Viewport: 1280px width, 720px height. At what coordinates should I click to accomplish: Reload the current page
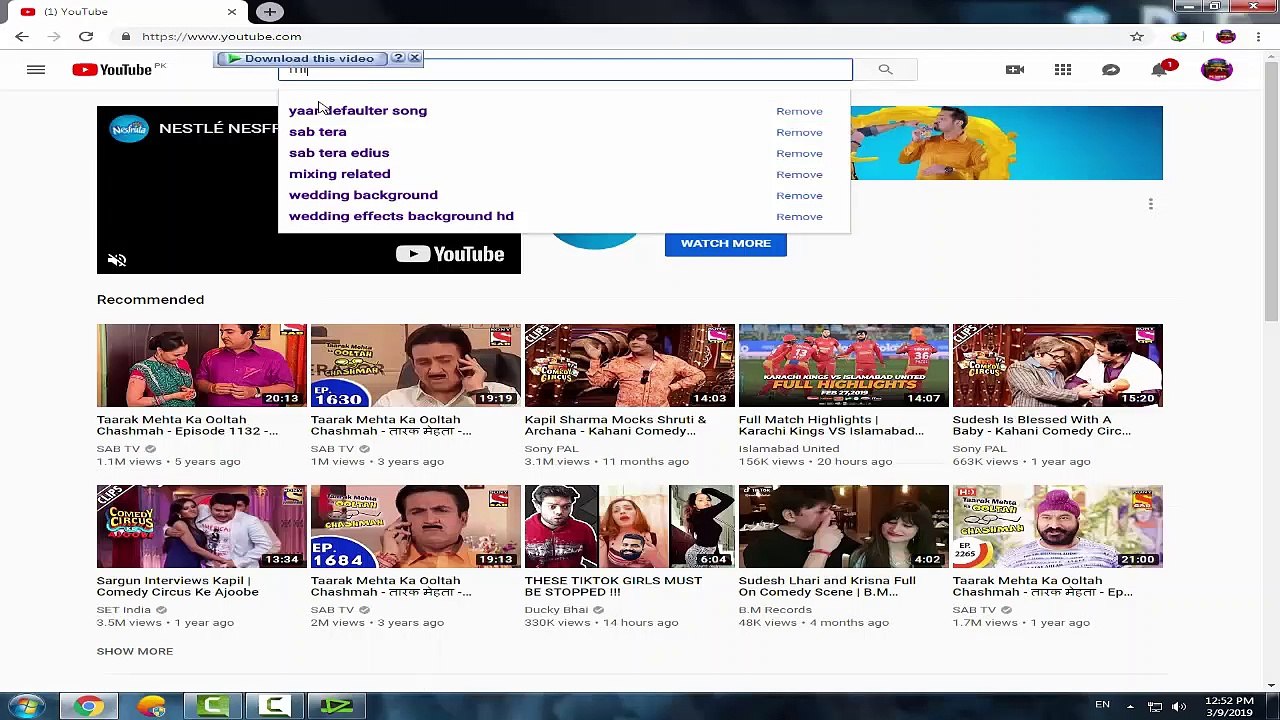pos(86,36)
